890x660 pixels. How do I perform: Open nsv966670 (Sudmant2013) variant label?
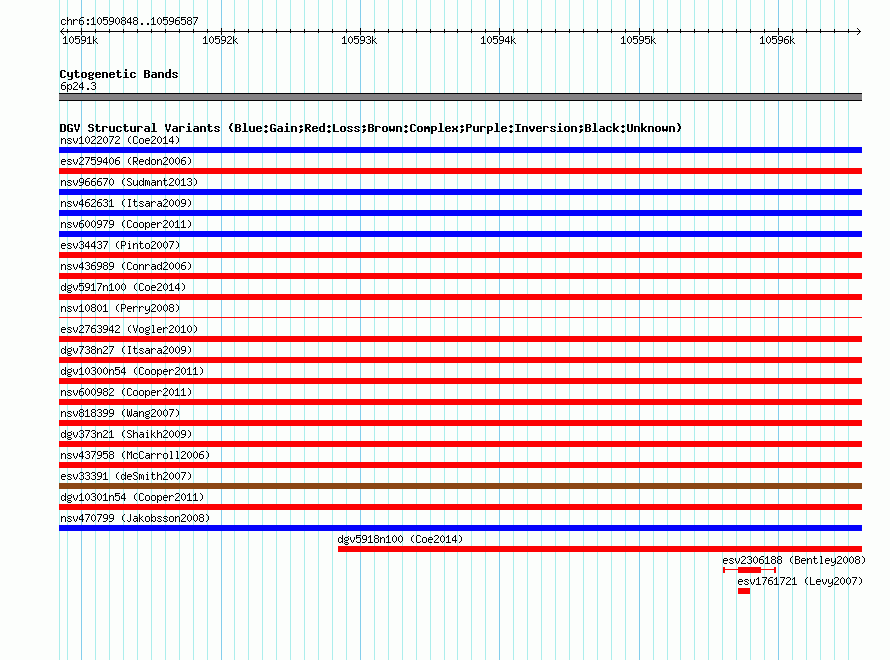point(129,182)
